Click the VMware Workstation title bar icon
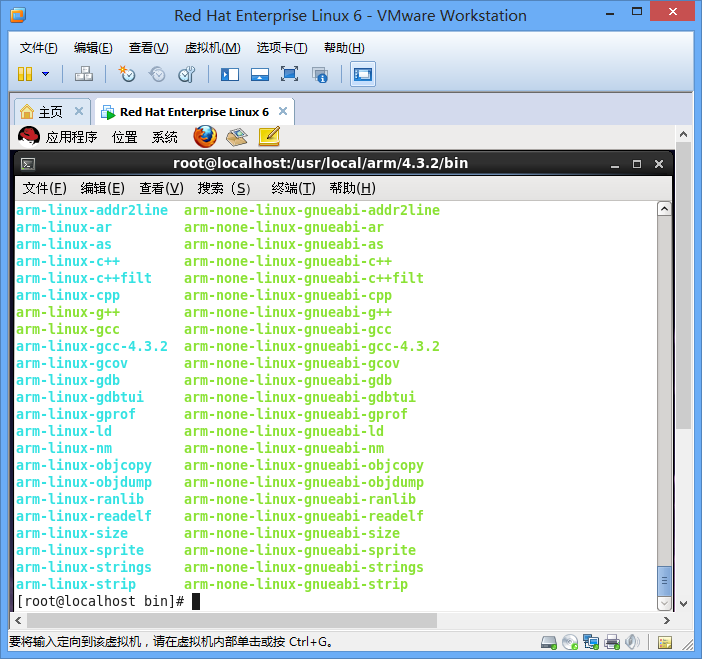 pyautogui.click(x=18, y=15)
